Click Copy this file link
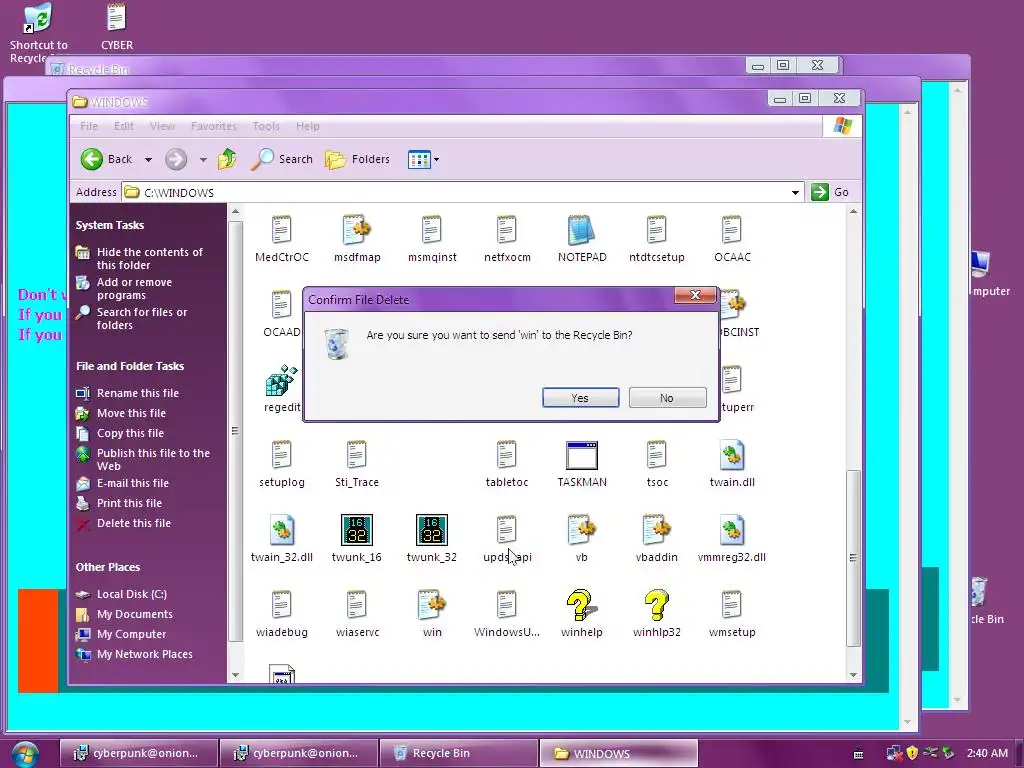The height and width of the screenshot is (768, 1024). pyautogui.click(x=130, y=434)
